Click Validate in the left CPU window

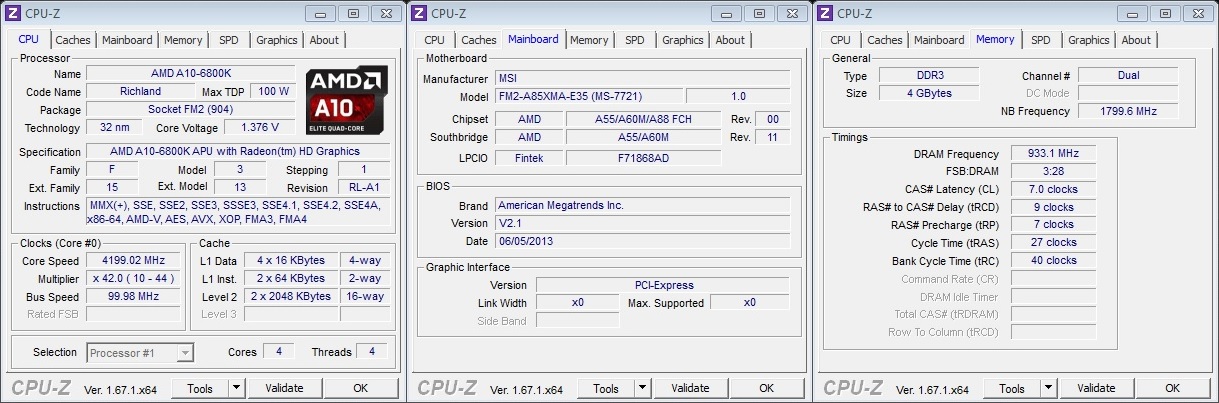284,388
